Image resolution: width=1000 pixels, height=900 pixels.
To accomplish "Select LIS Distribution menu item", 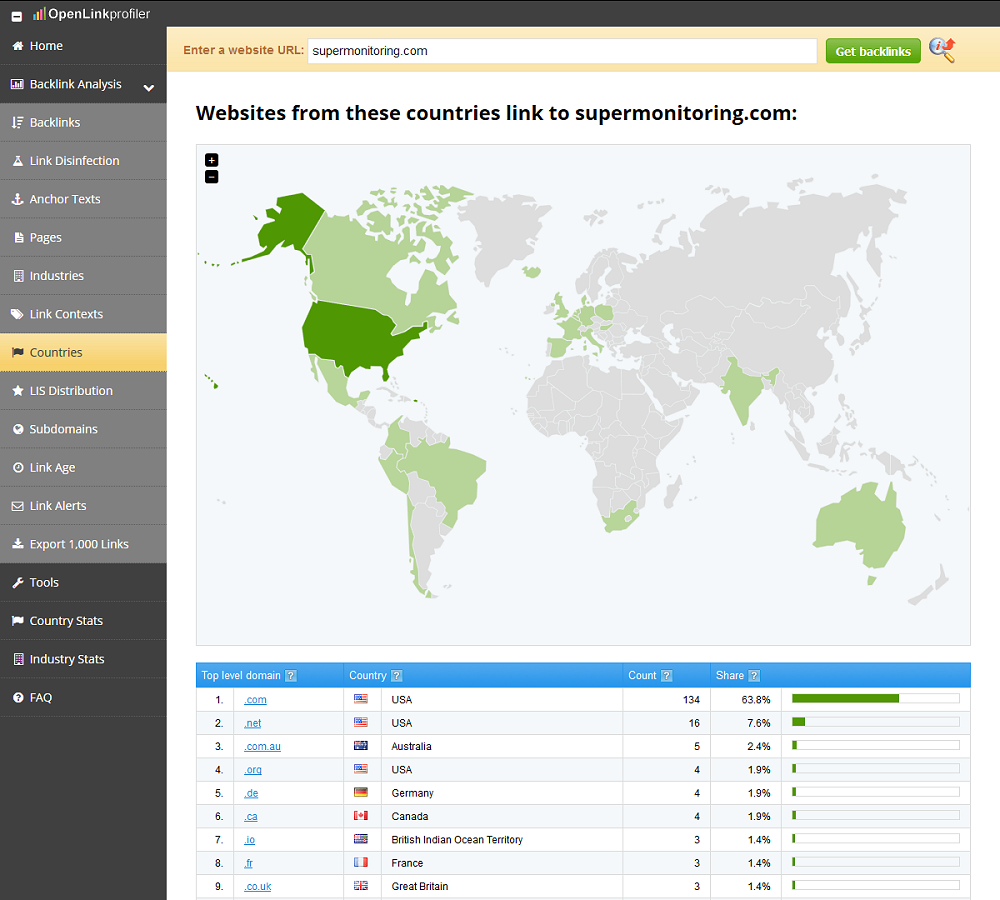I will (83, 390).
